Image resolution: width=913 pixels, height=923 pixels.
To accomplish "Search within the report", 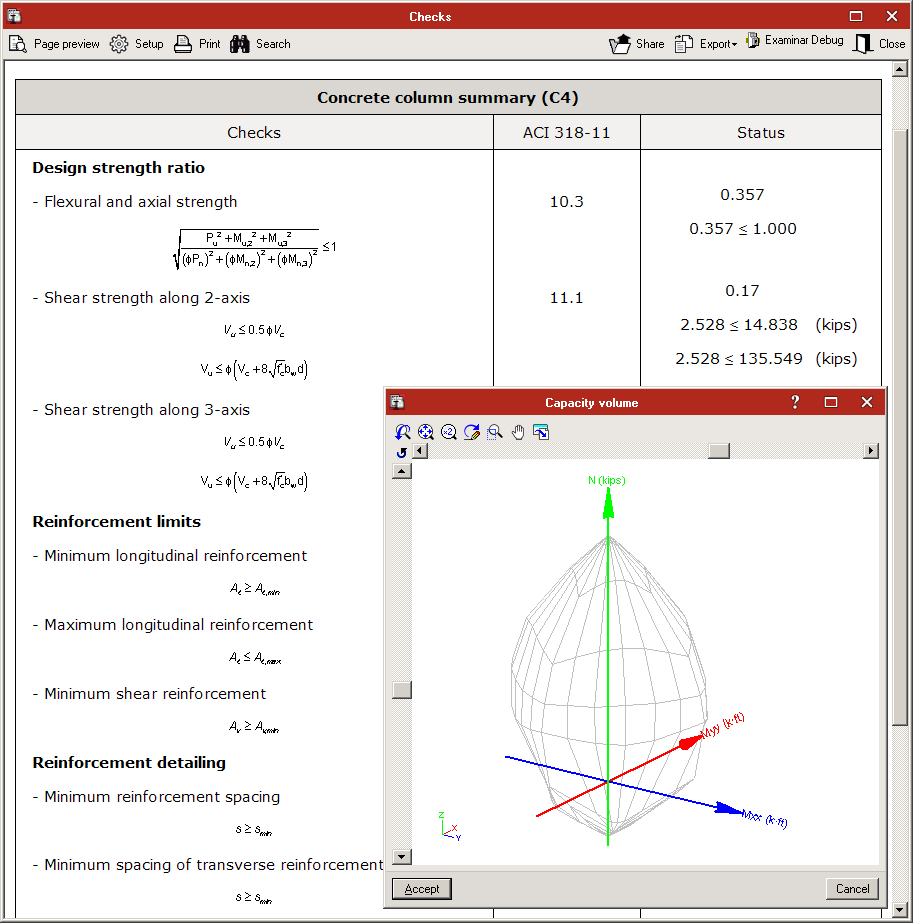I will coord(260,44).
